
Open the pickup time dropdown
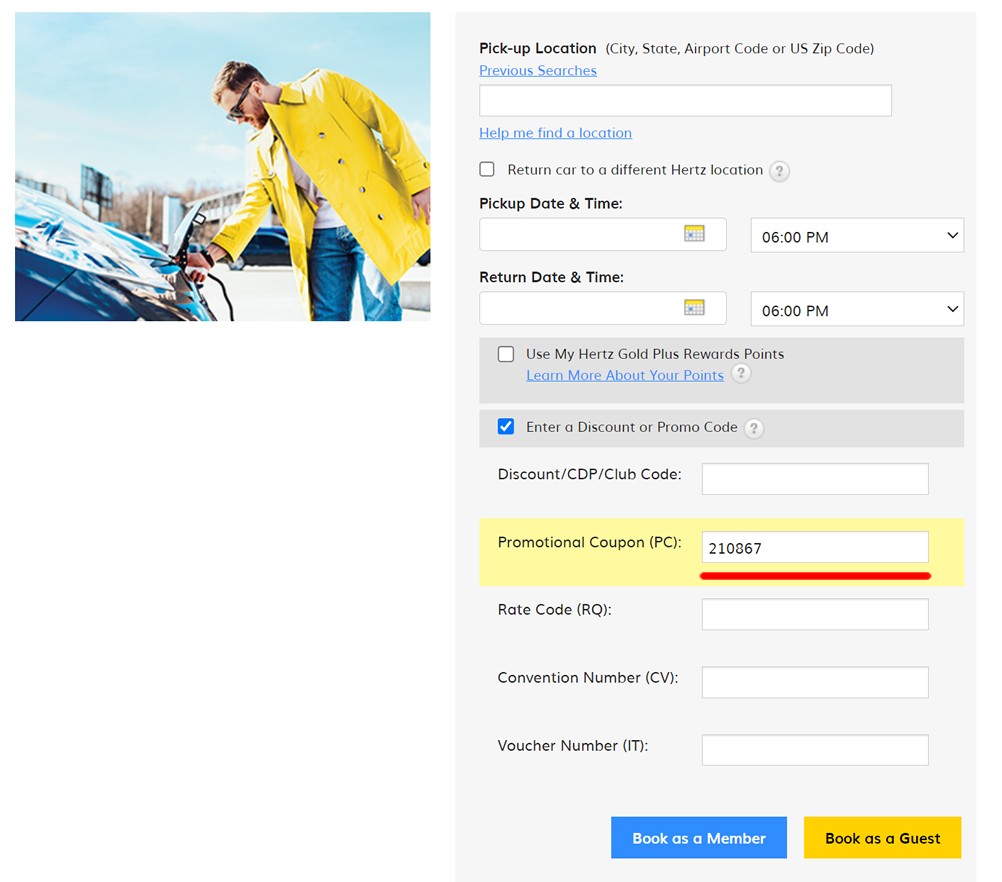tap(857, 236)
